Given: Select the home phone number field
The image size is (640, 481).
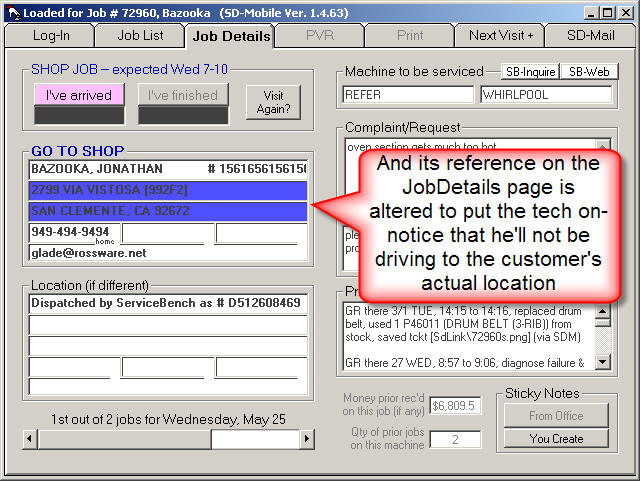Looking at the screenshot, I should (x=74, y=232).
